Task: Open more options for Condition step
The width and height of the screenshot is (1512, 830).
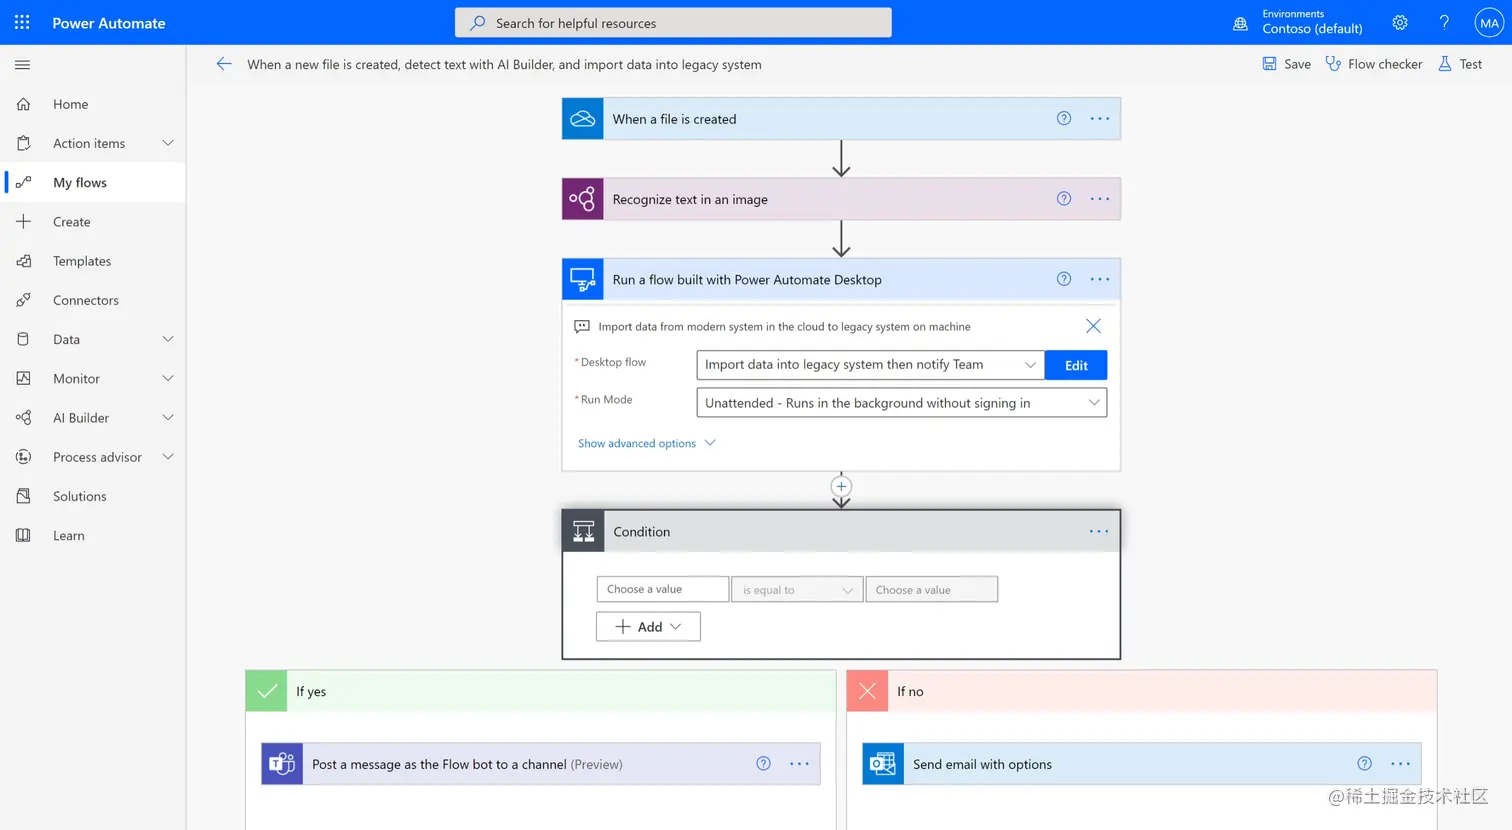Action: pyautogui.click(x=1099, y=531)
